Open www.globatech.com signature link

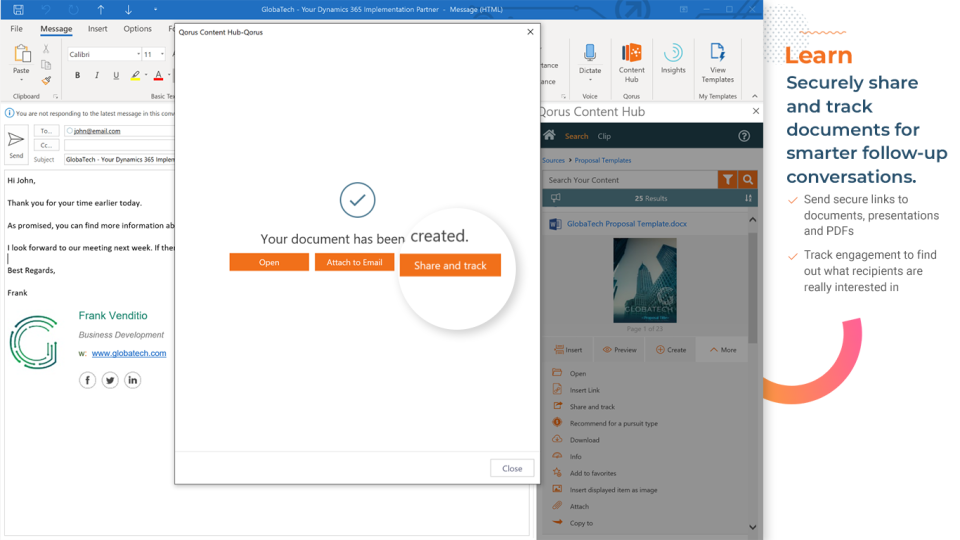tap(129, 353)
